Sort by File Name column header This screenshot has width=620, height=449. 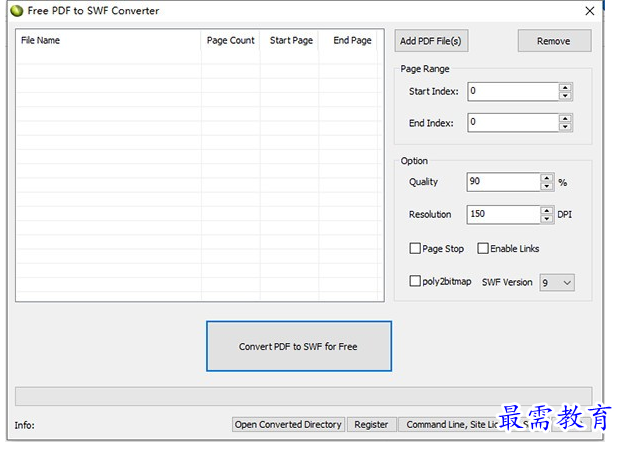click(108, 40)
